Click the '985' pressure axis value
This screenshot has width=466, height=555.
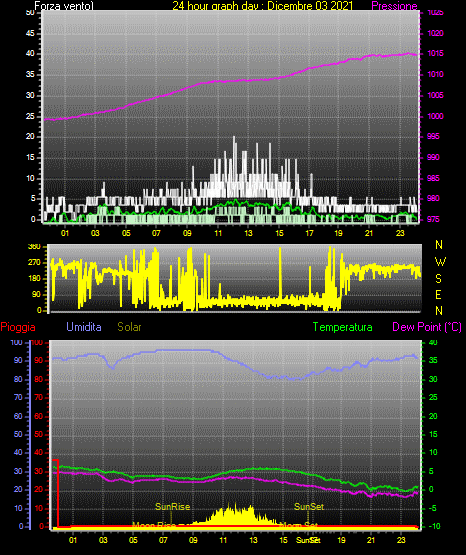[434, 178]
